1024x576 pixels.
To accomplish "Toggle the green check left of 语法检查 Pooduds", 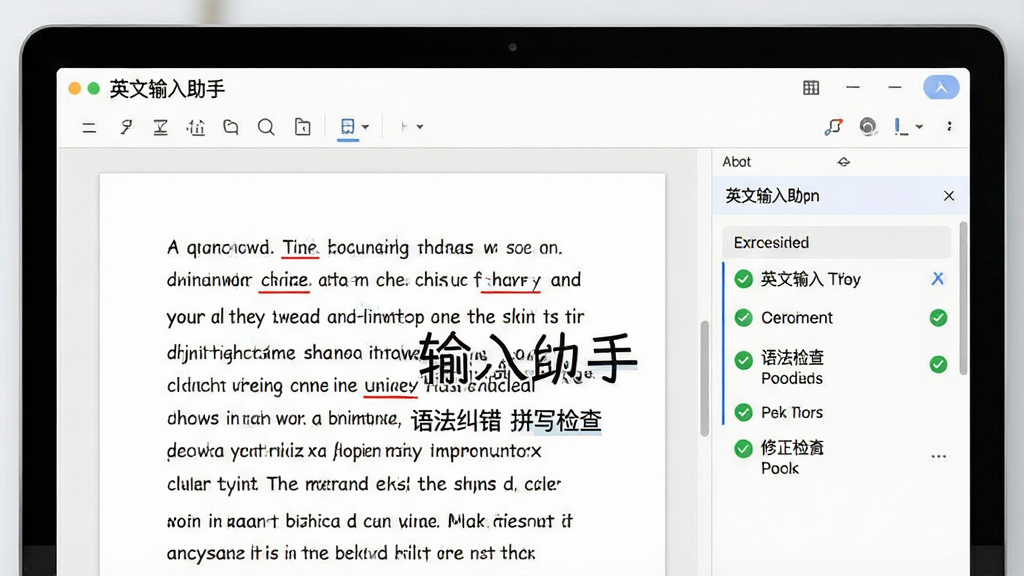I will click(743, 360).
